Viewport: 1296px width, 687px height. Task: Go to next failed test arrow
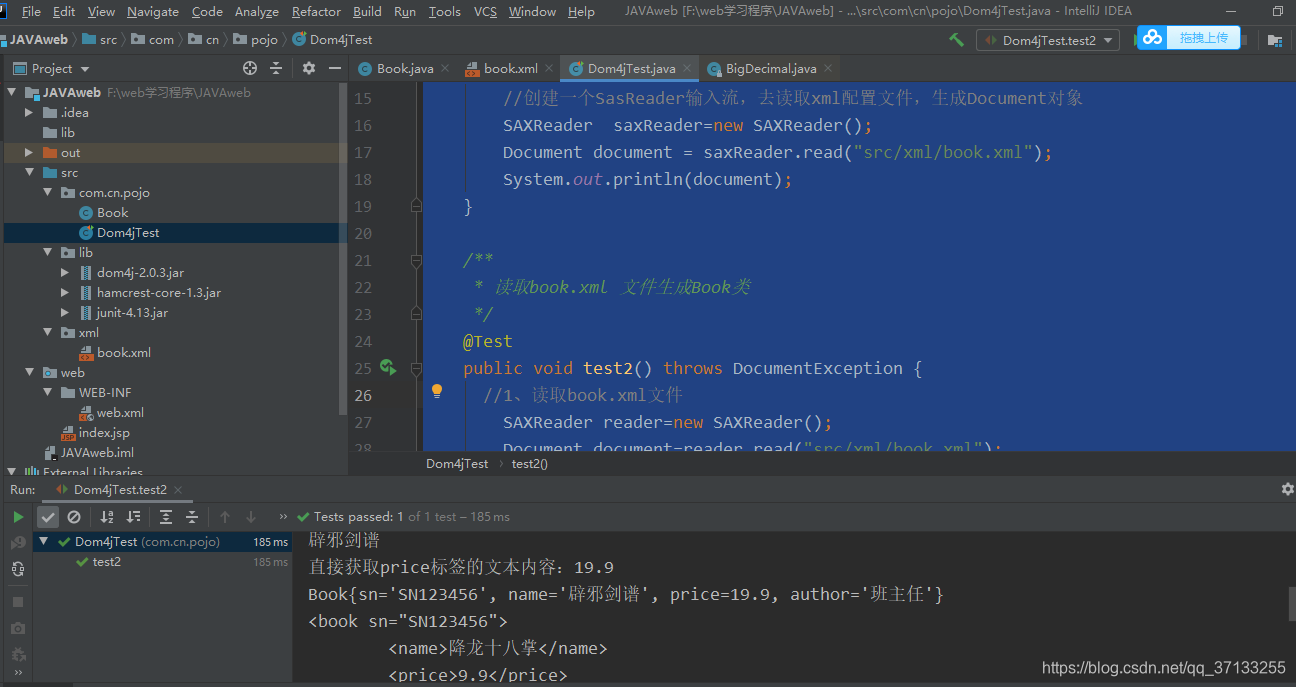pyautogui.click(x=251, y=517)
